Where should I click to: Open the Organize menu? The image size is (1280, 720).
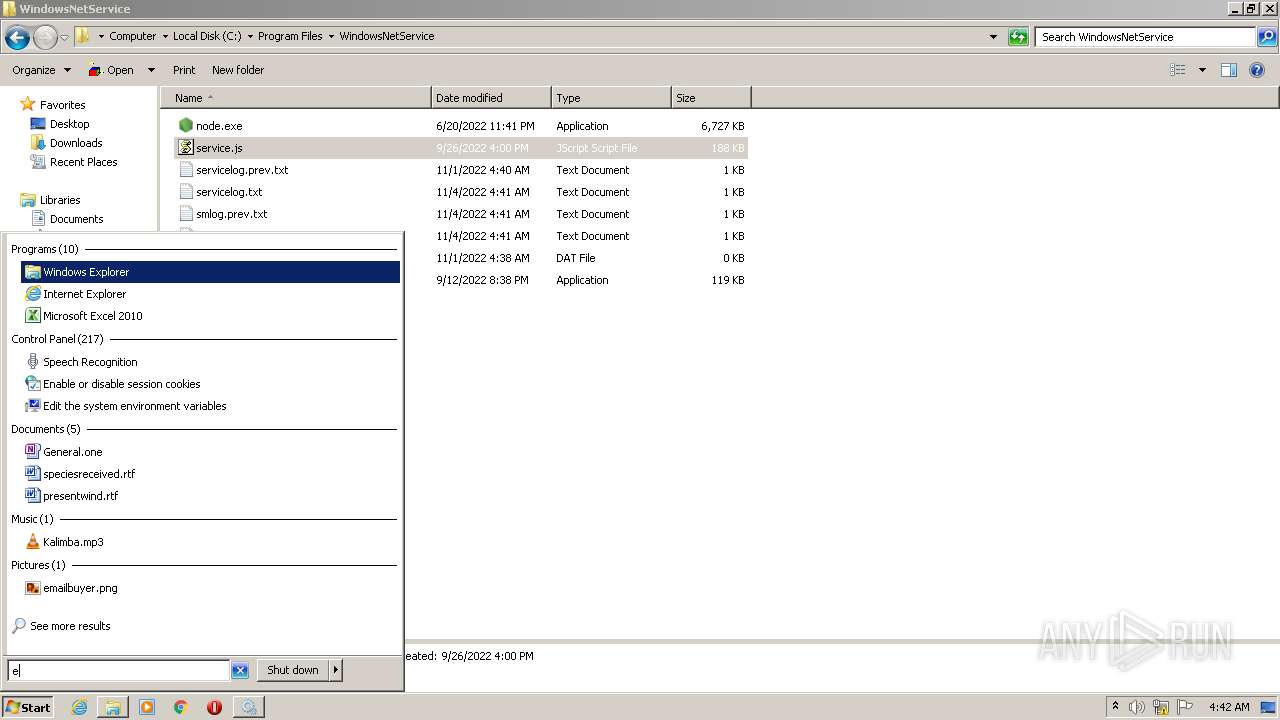[41, 70]
